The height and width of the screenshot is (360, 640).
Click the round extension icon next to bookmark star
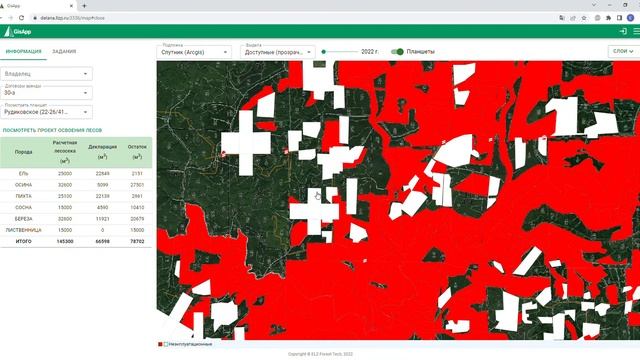point(598,18)
